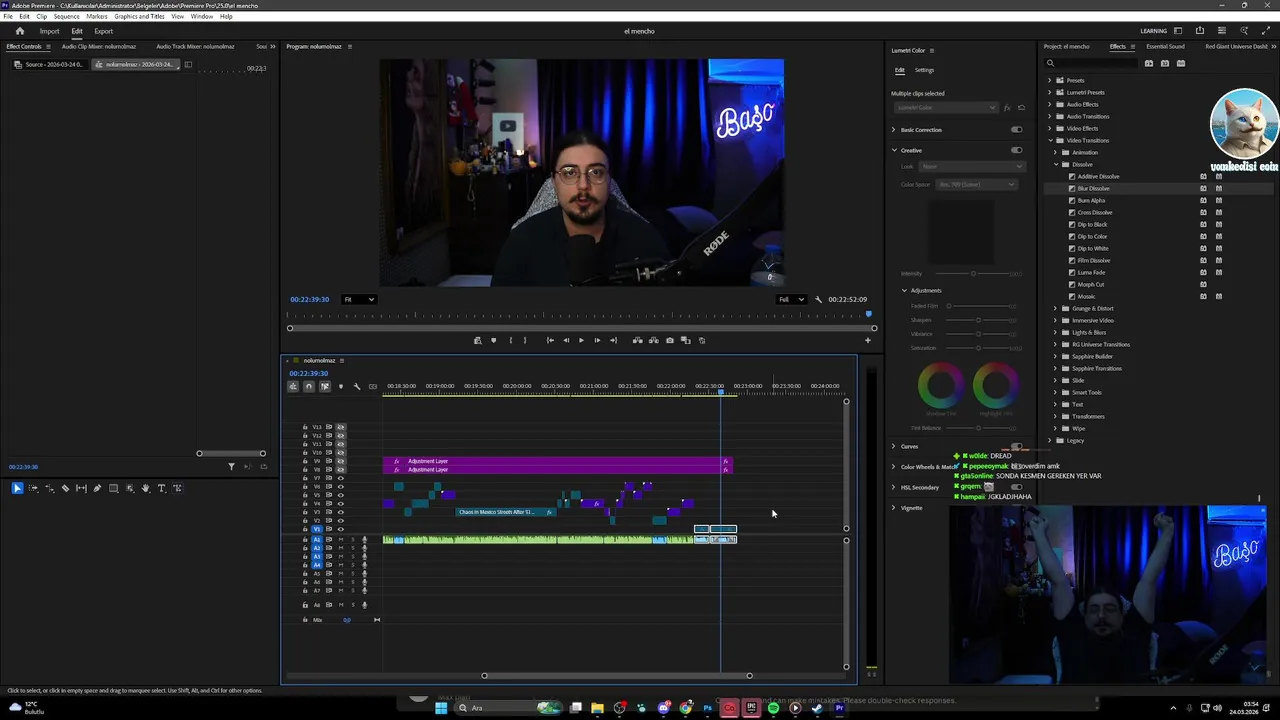This screenshot has width=1280, height=720.
Task: Toggle track output eye for V2
Action: click(x=340, y=521)
